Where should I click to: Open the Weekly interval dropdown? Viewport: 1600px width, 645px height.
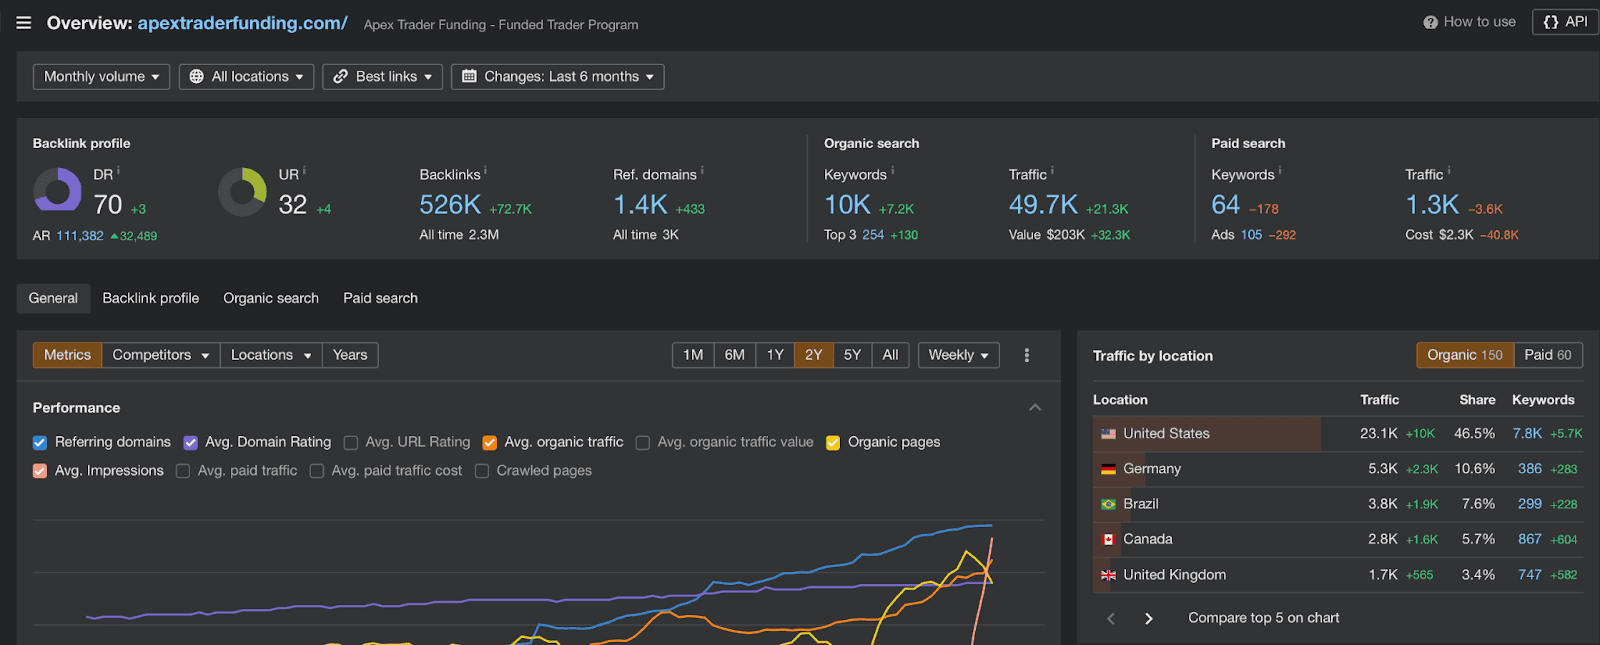(959, 355)
